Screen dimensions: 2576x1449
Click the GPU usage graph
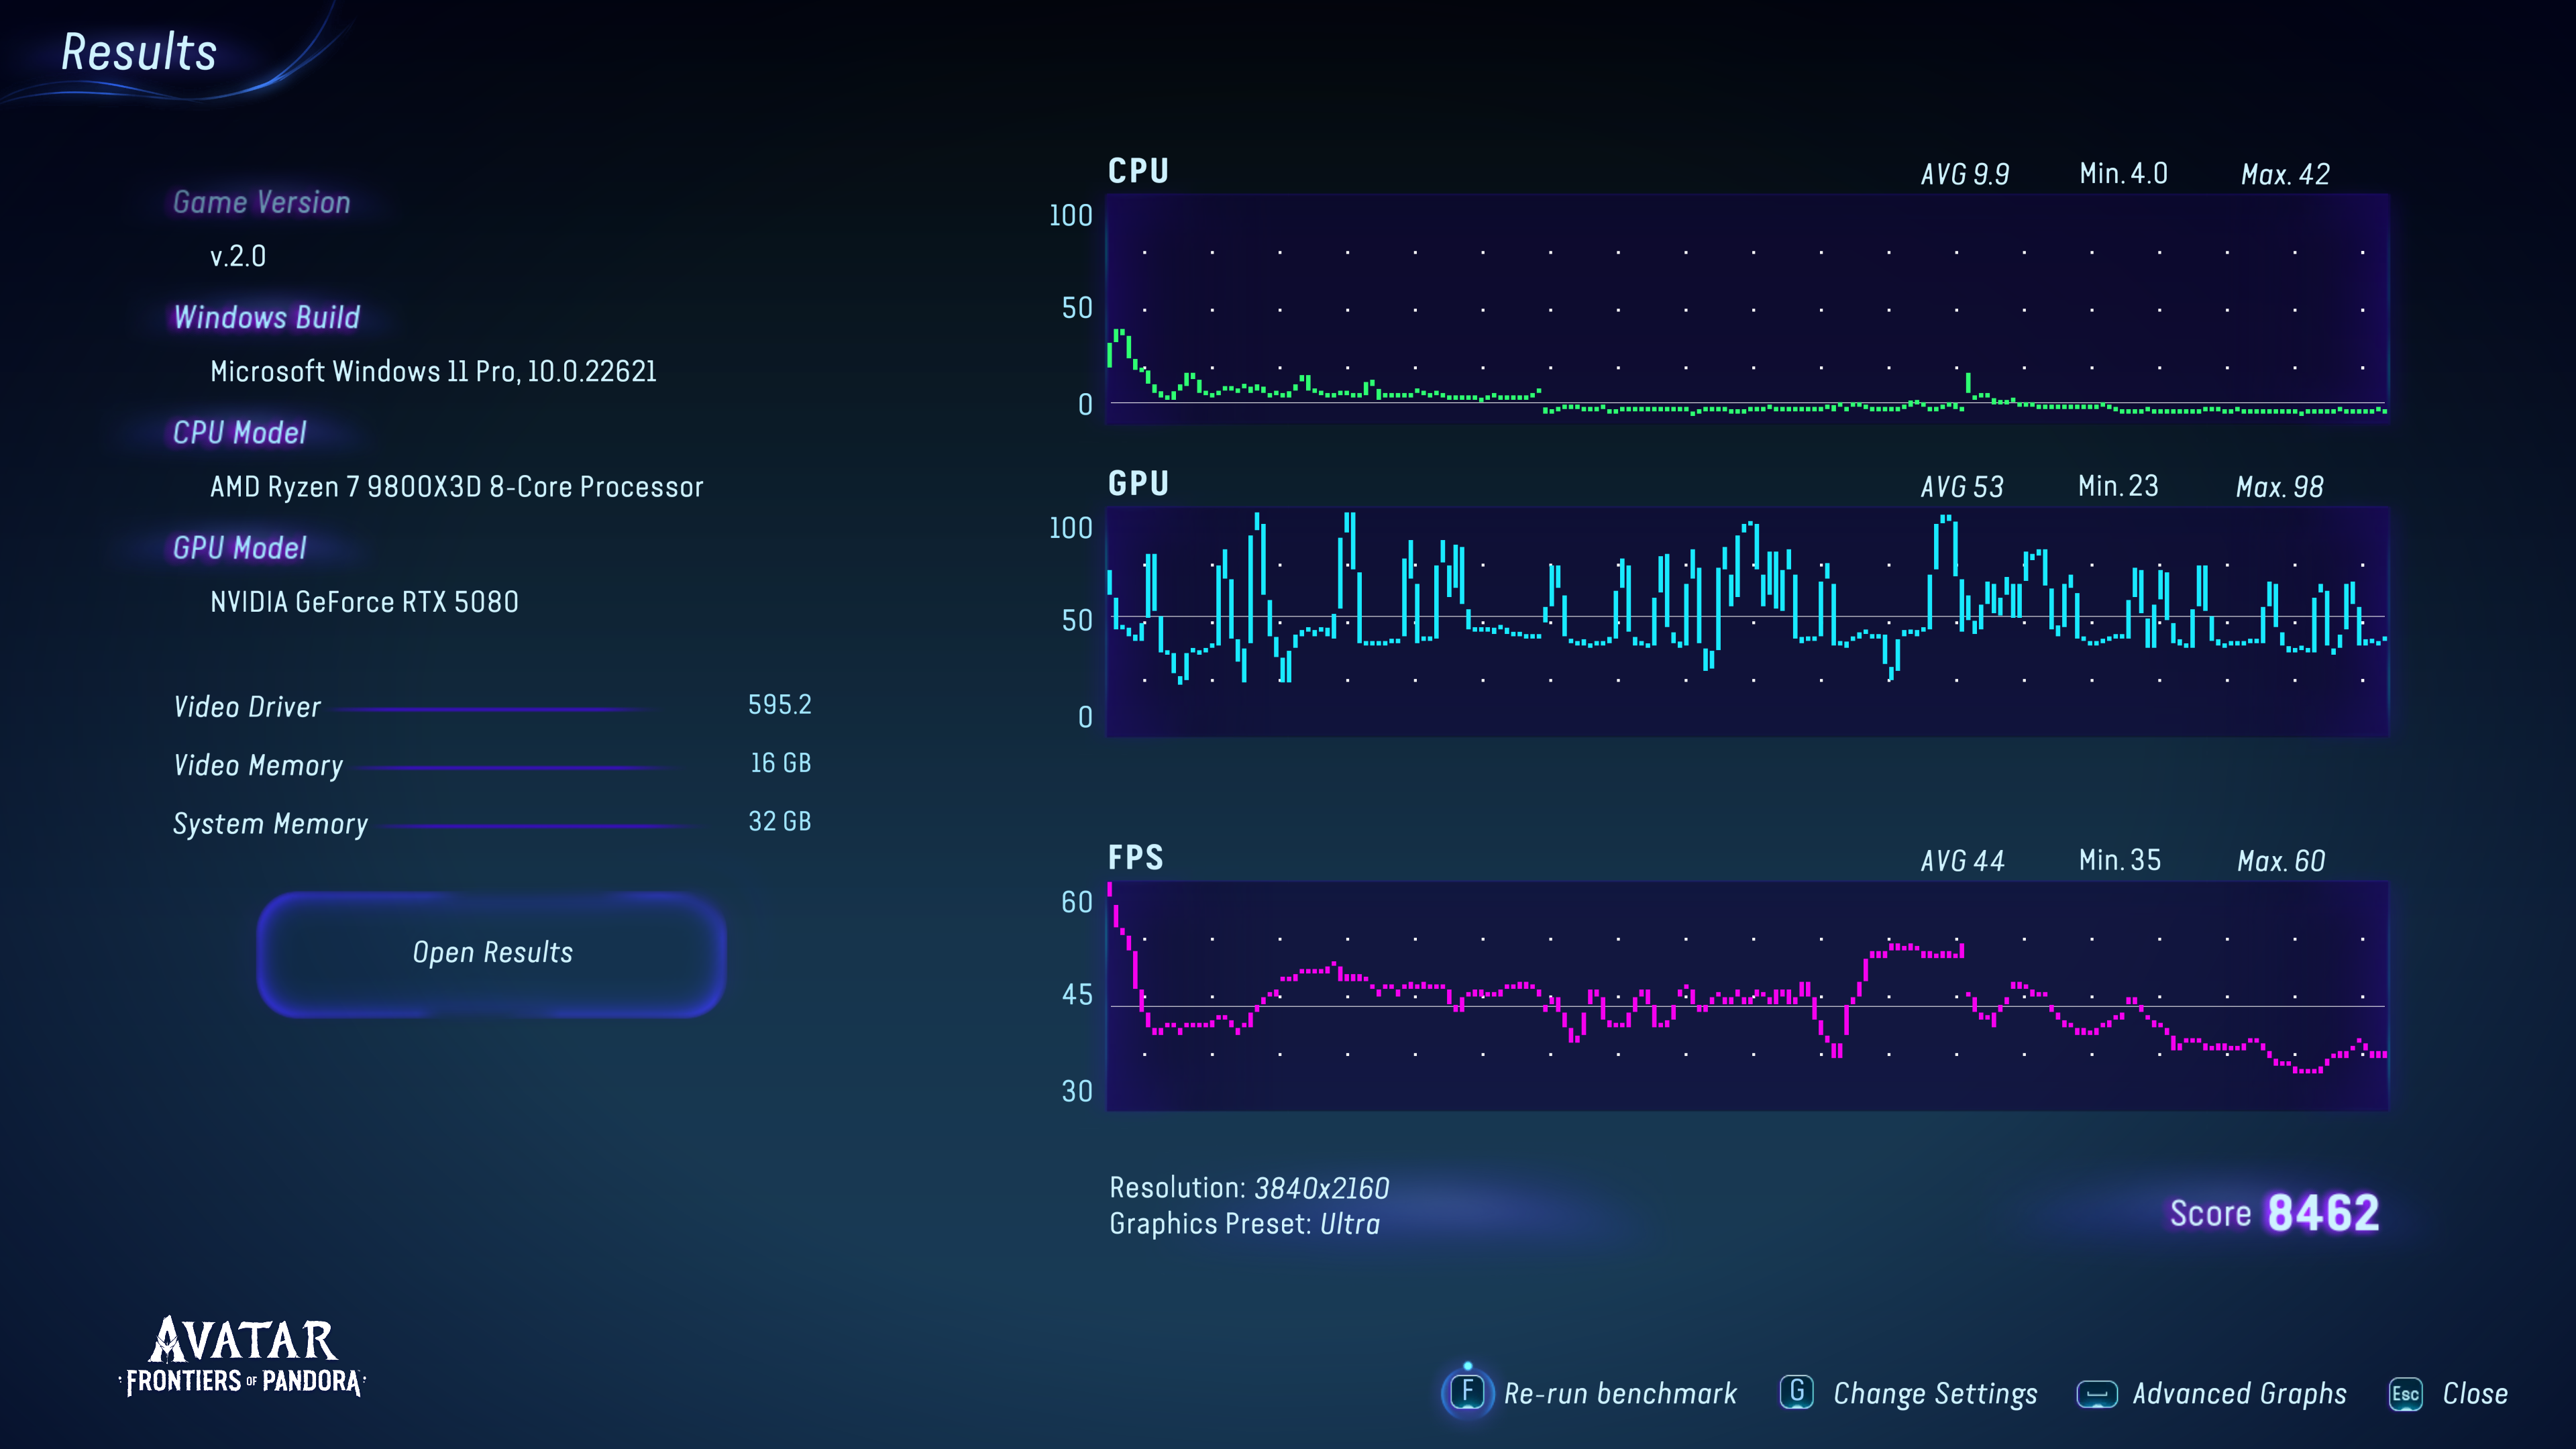(1746, 621)
